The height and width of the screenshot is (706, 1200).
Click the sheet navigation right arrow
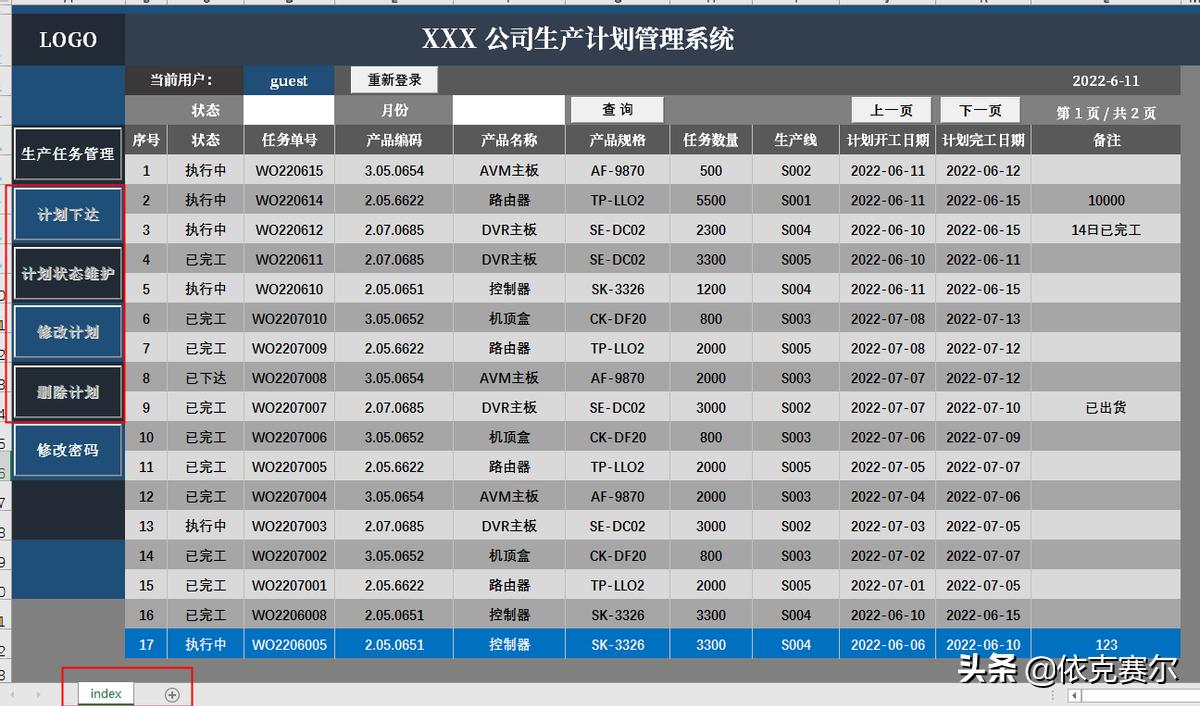pos(40,693)
